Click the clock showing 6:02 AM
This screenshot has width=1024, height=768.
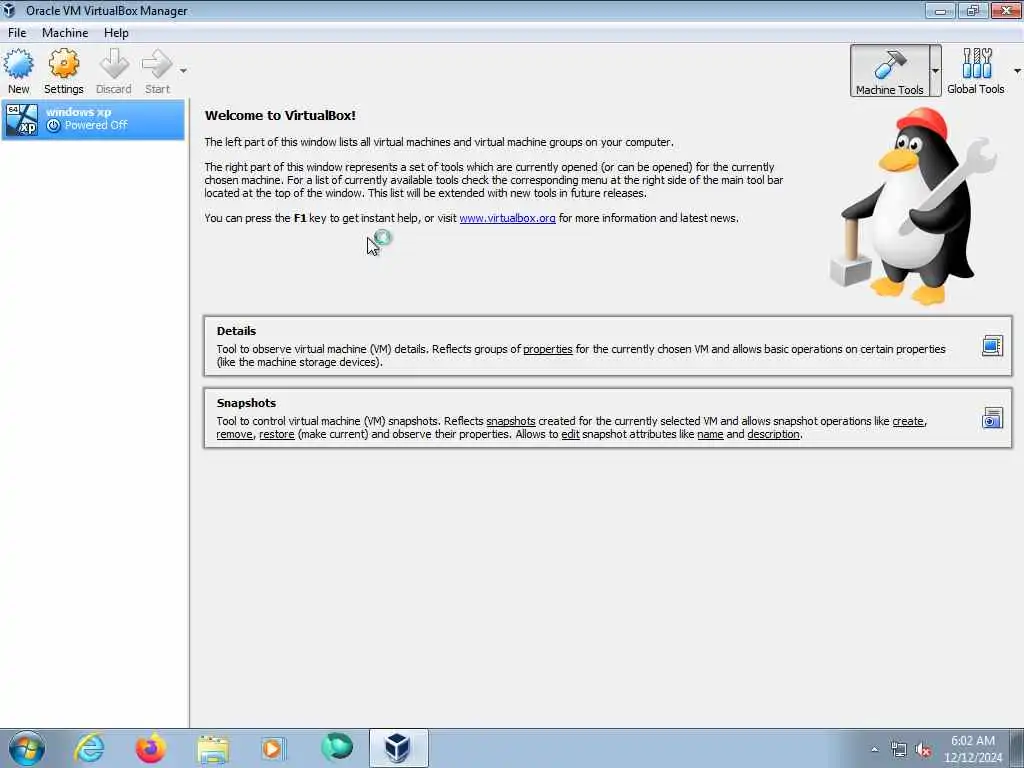[x=973, y=741]
